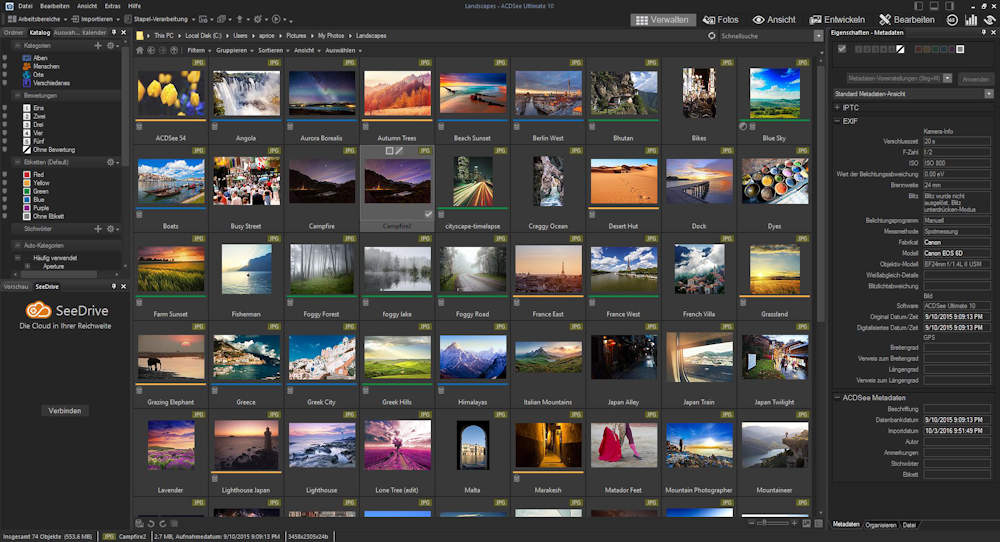Screen dimensions: 1000x542
Task: Switch to the Organisieren tab
Action: tap(880, 524)
